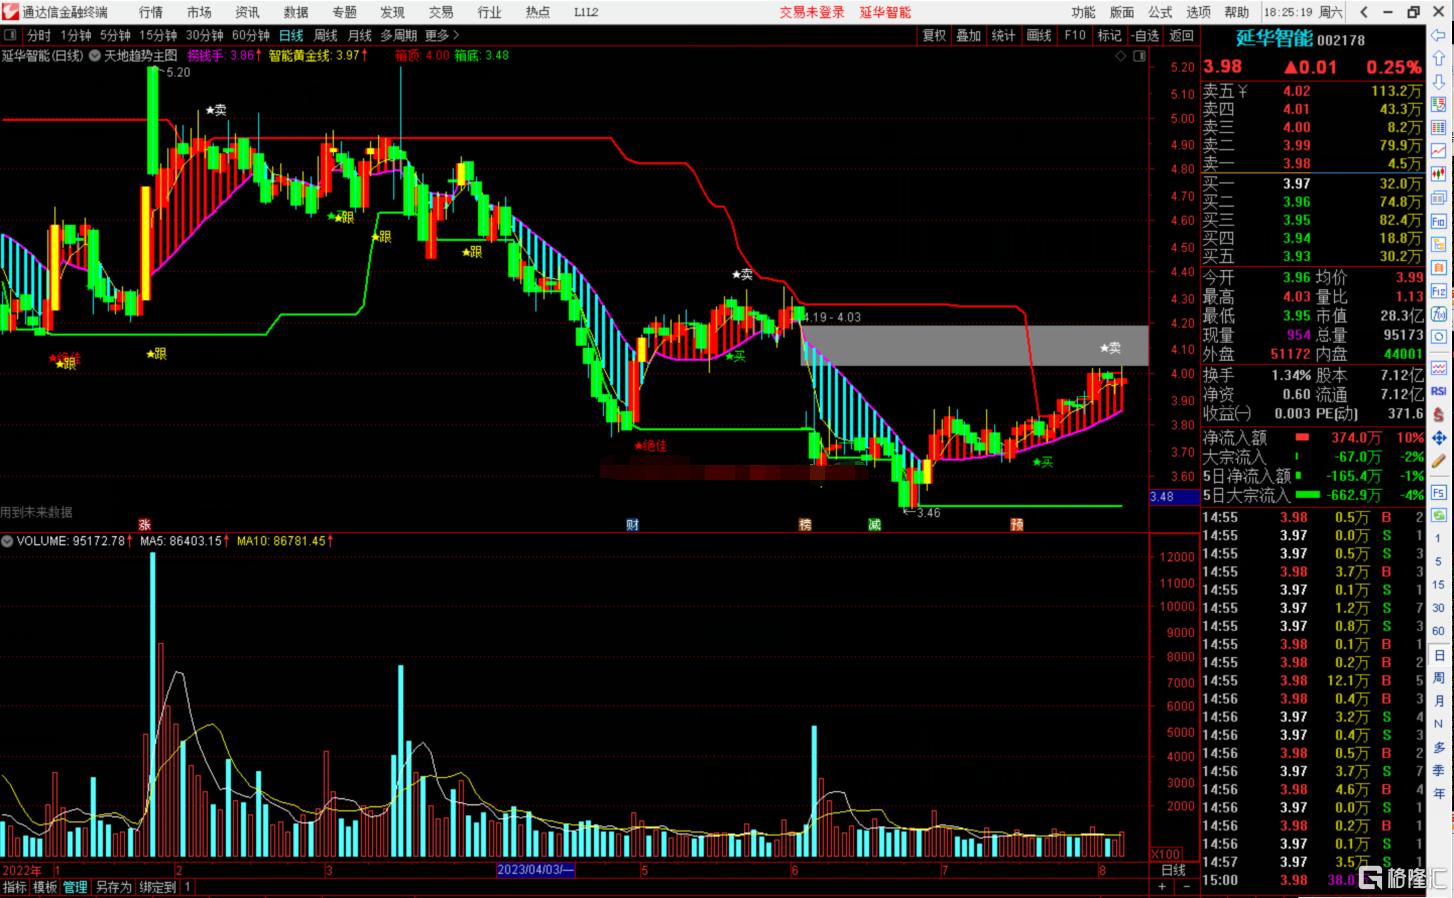The width and height of the screenshot is (1454, 898).
Task: Open the 画线 drawing tools
Action: [1039, 35]
